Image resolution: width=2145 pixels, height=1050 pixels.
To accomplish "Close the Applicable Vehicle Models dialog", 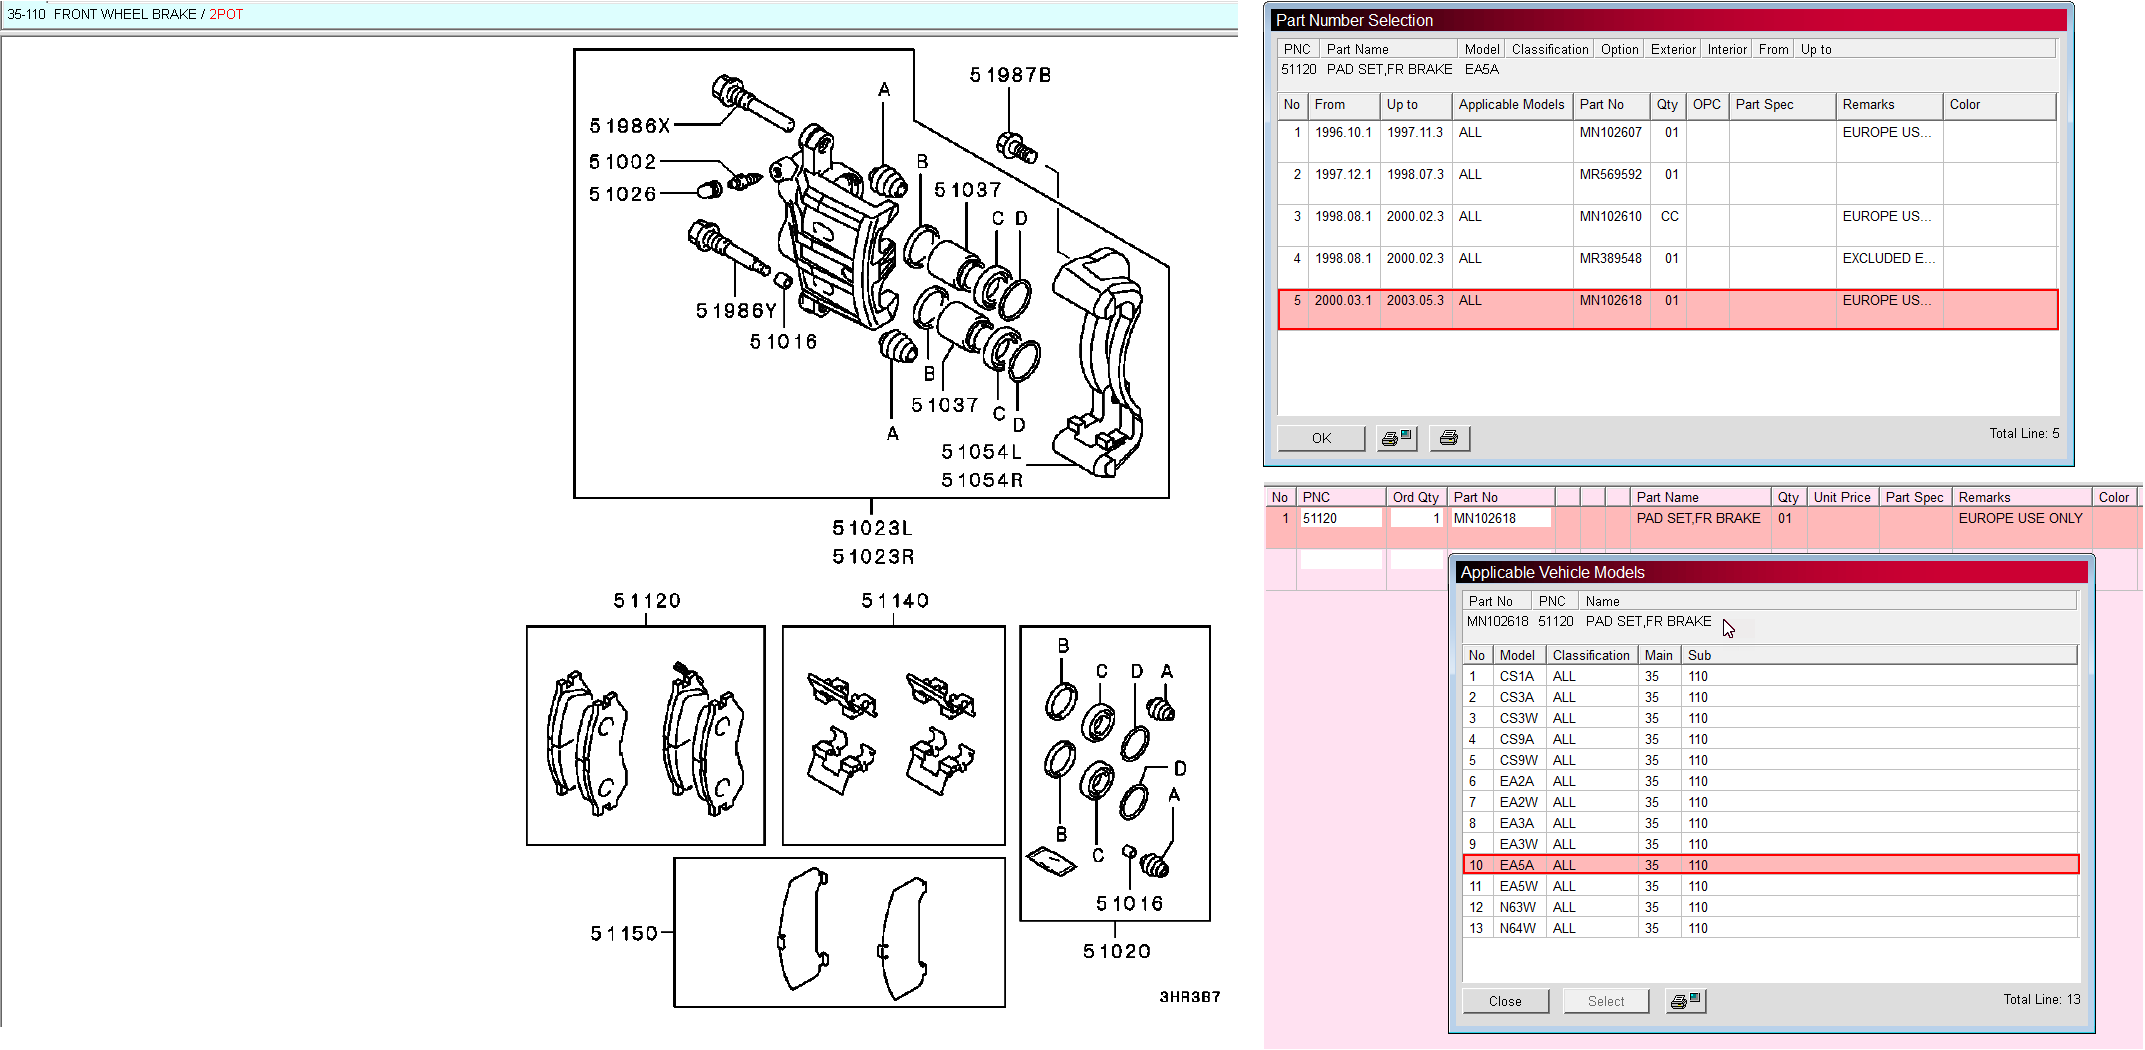I will tap(1504, 1001).
